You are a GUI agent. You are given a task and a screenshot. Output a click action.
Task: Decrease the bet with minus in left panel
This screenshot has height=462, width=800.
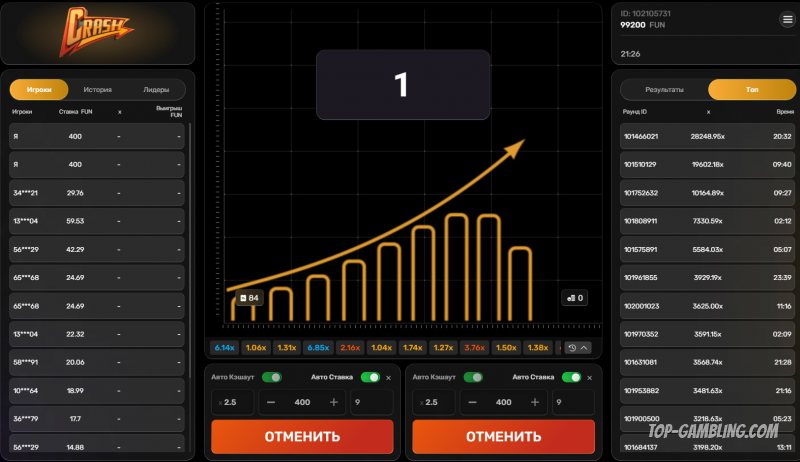[272, 402]
